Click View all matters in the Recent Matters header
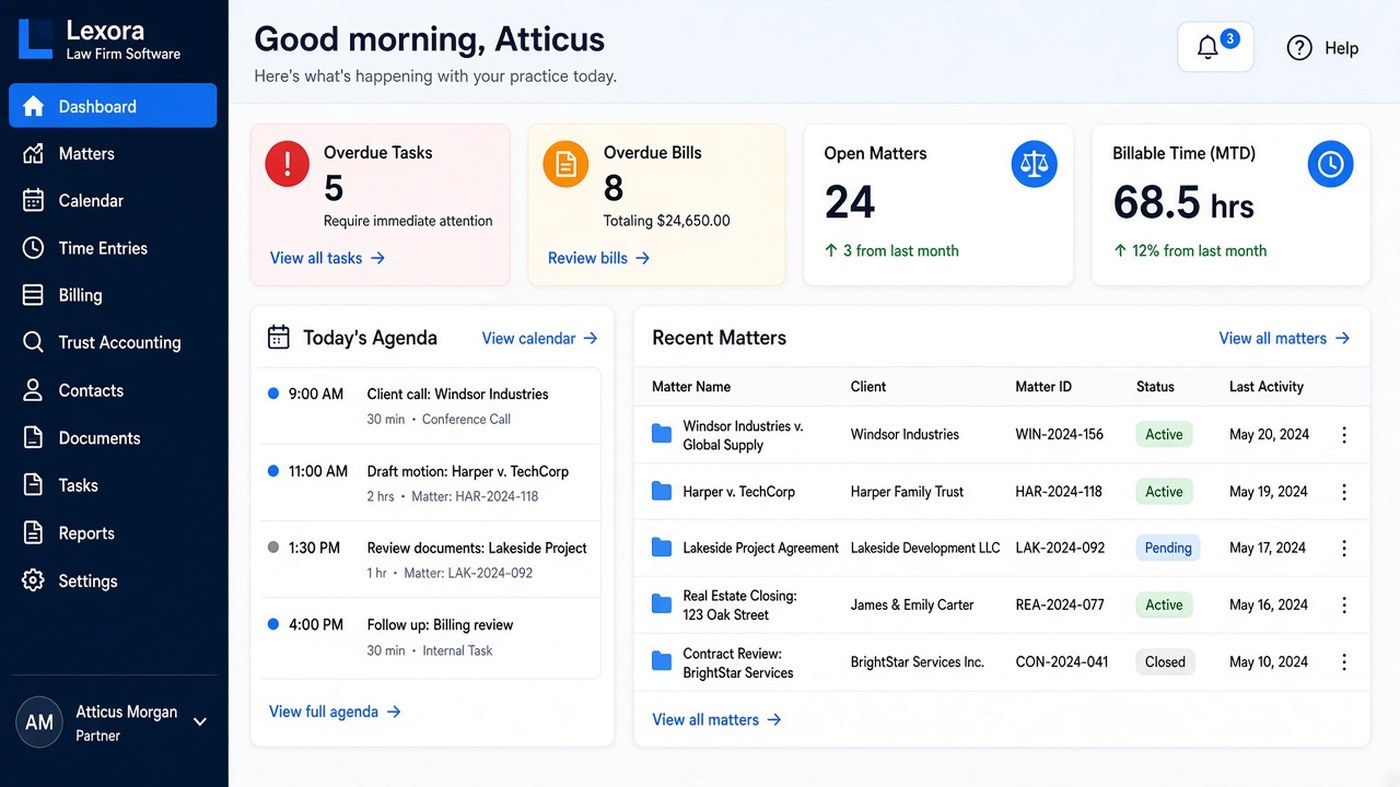1400x787 pixels. [x=1285, y=338]
